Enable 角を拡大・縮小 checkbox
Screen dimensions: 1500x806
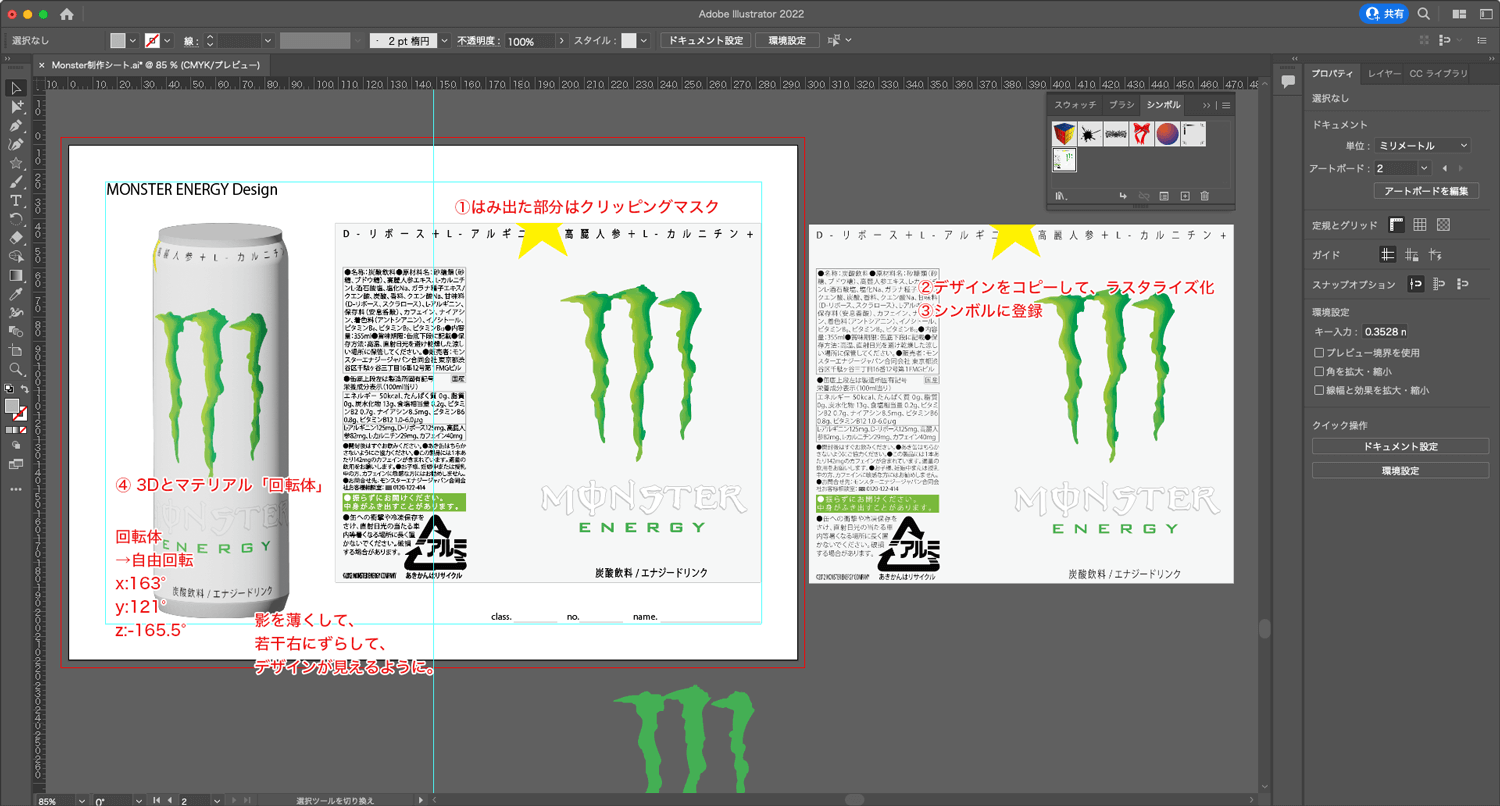point(1319,372)
